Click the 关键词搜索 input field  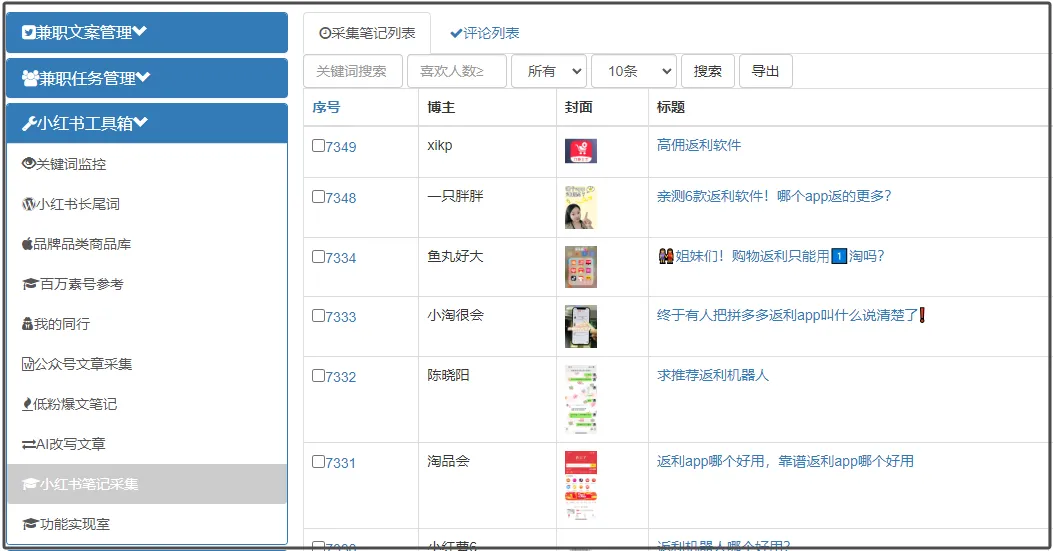[x=353, y=71]
